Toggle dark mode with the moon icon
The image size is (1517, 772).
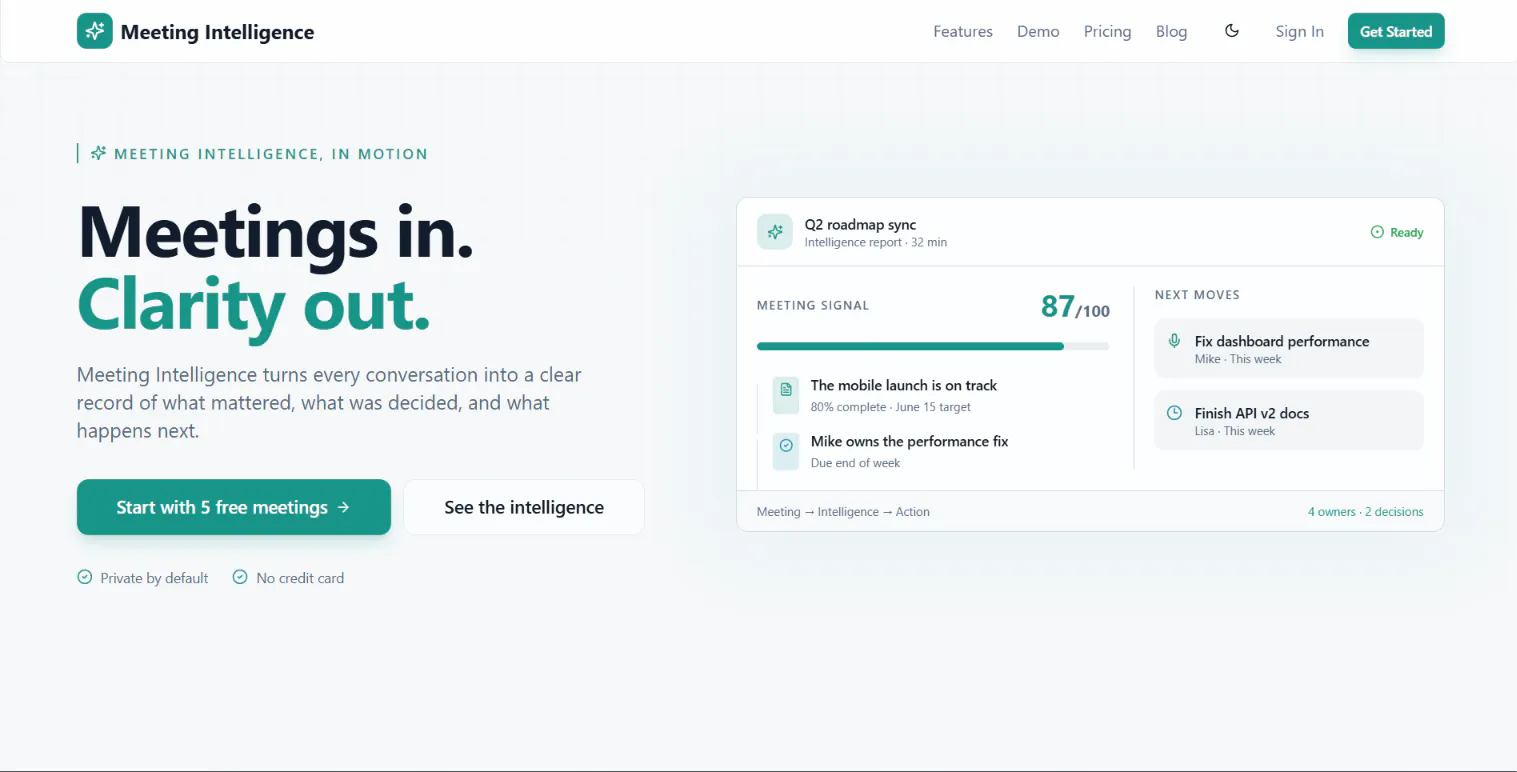pyautogui.click(x=1232, y=31)
